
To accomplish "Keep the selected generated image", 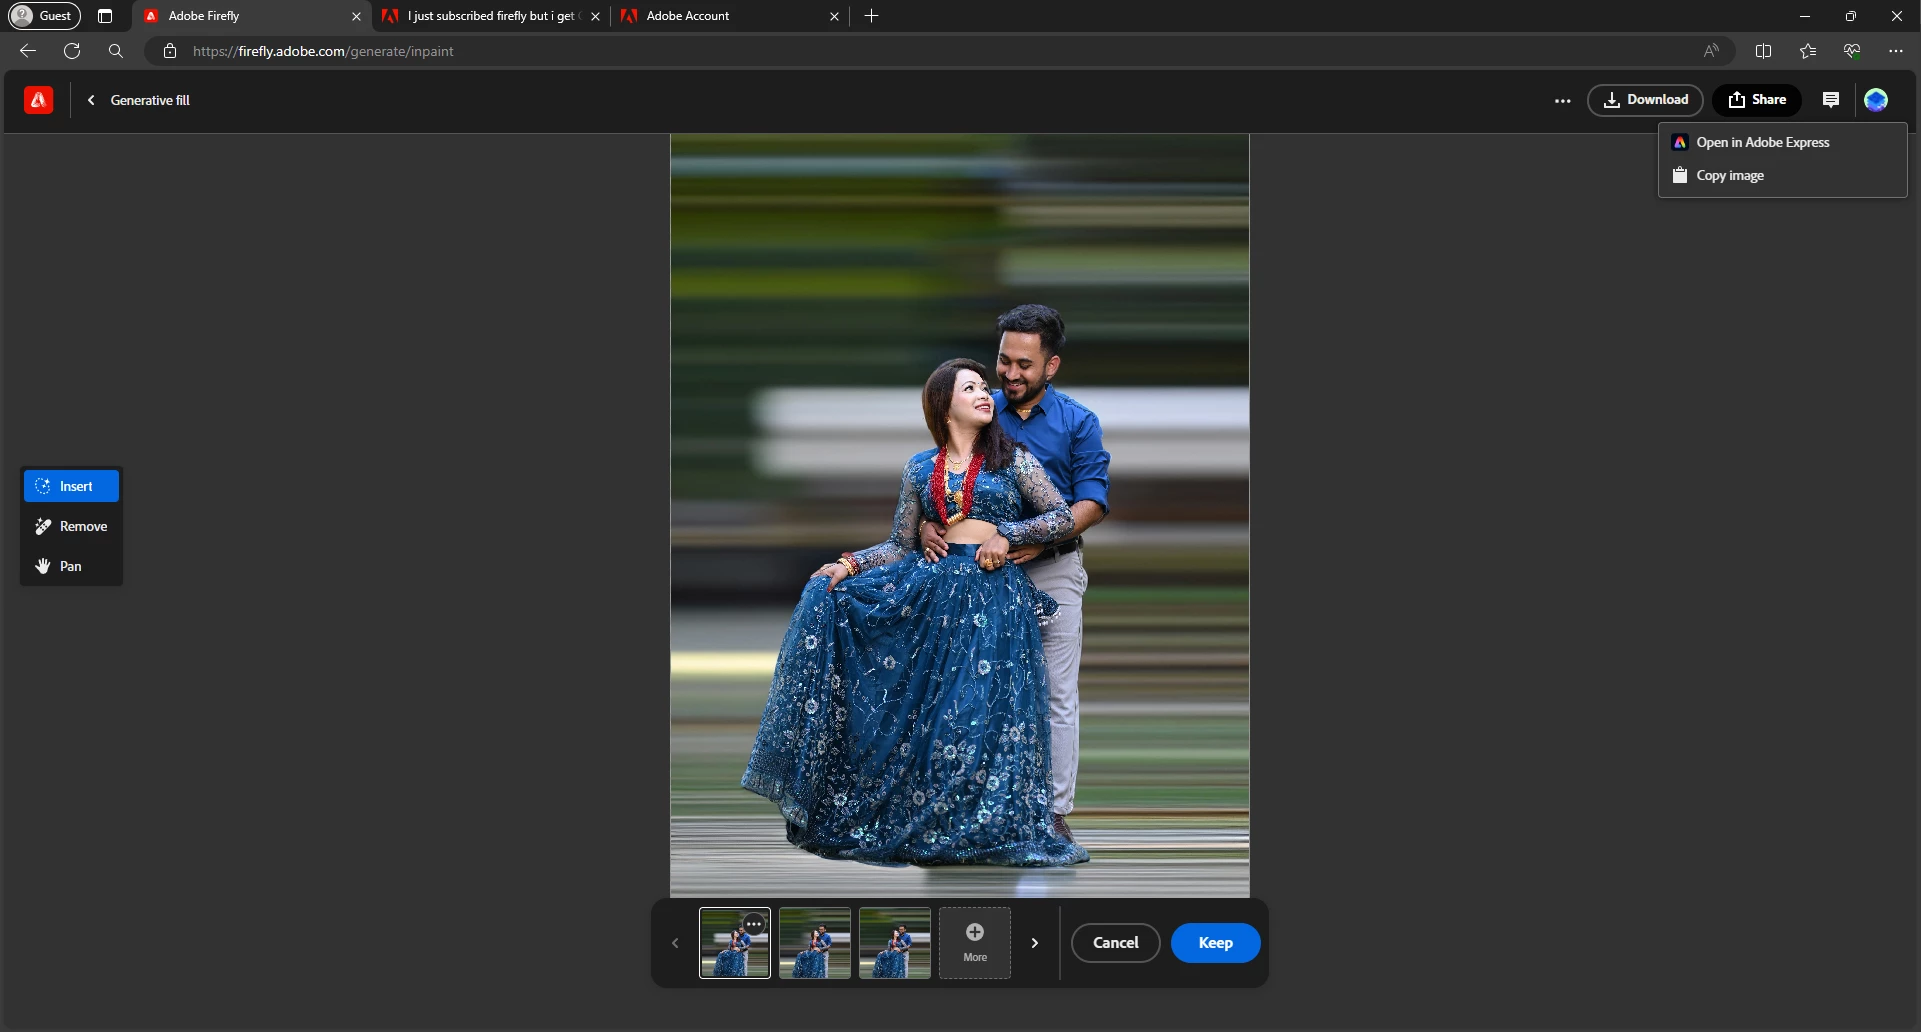I will [x=1215, y=943].
